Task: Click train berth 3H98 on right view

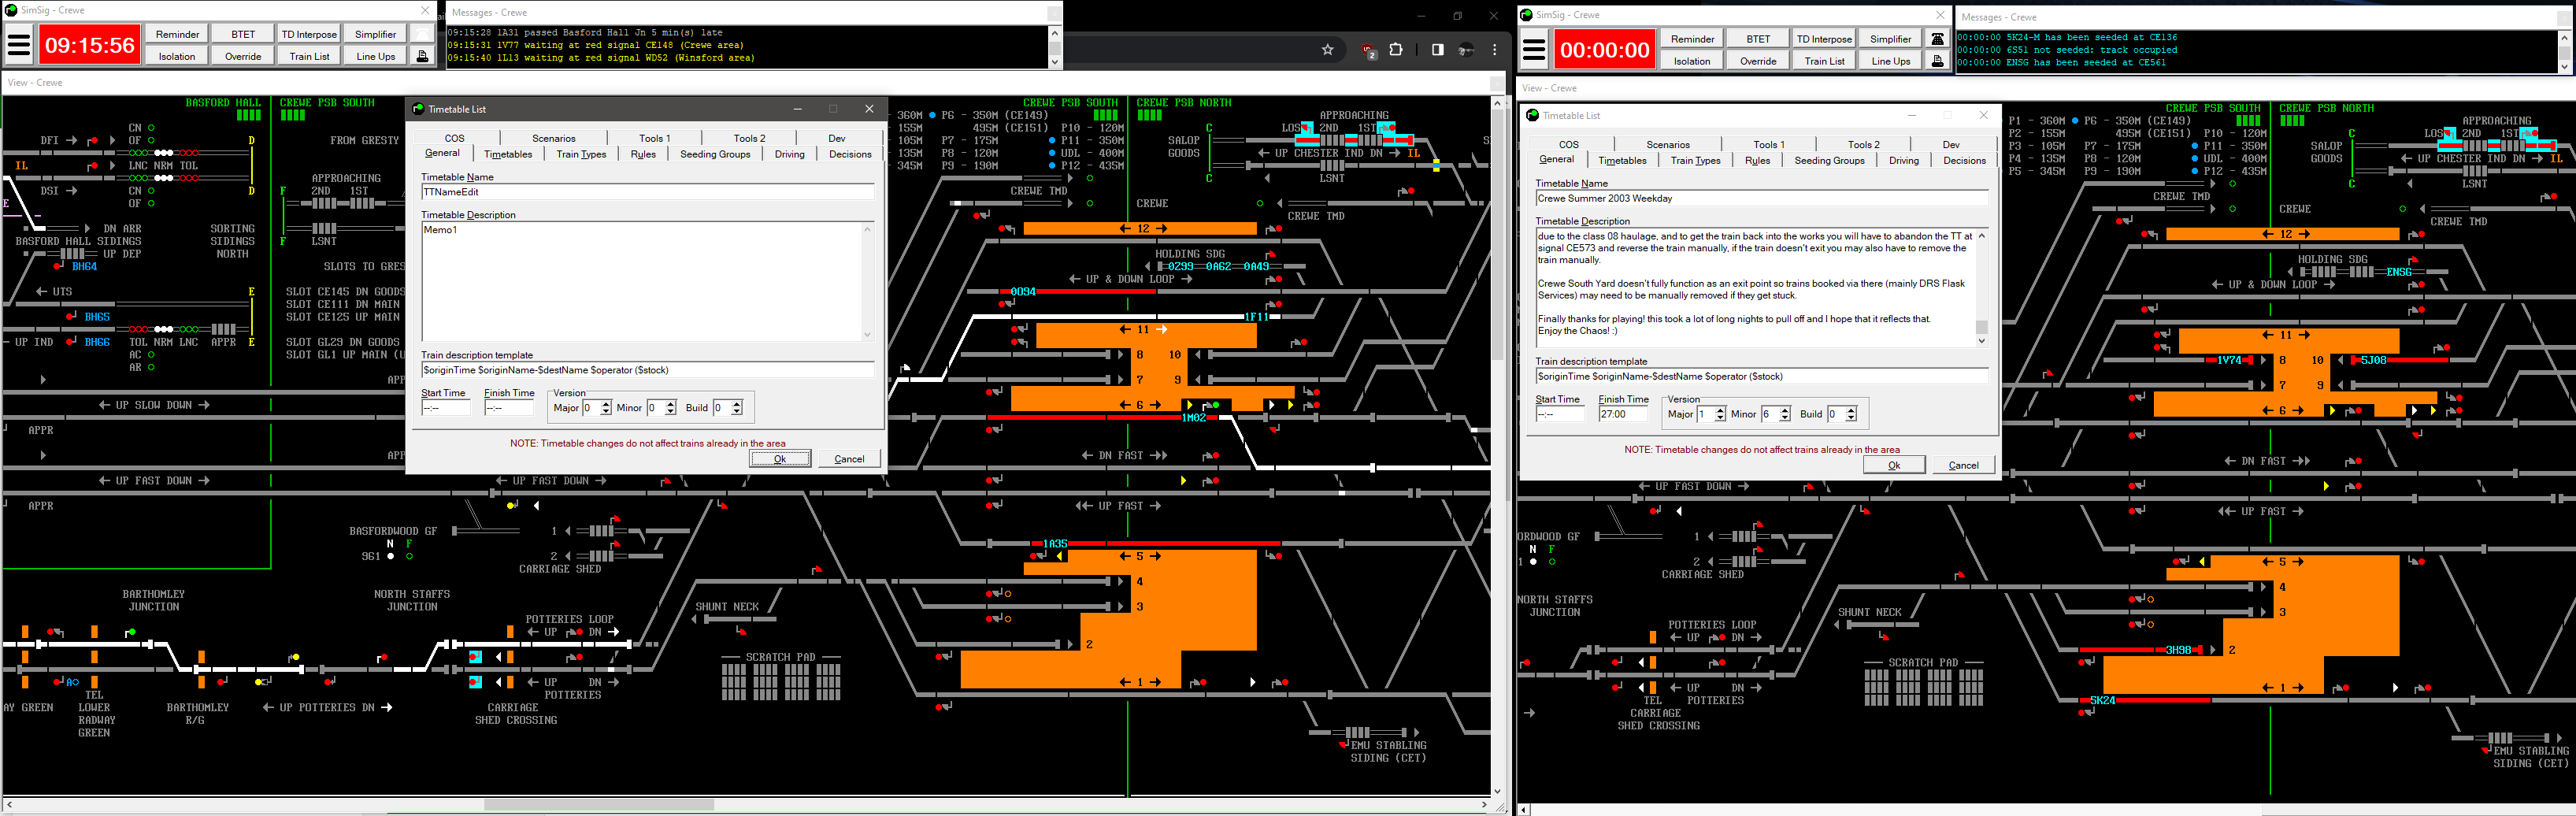Action: [2178, 650]
